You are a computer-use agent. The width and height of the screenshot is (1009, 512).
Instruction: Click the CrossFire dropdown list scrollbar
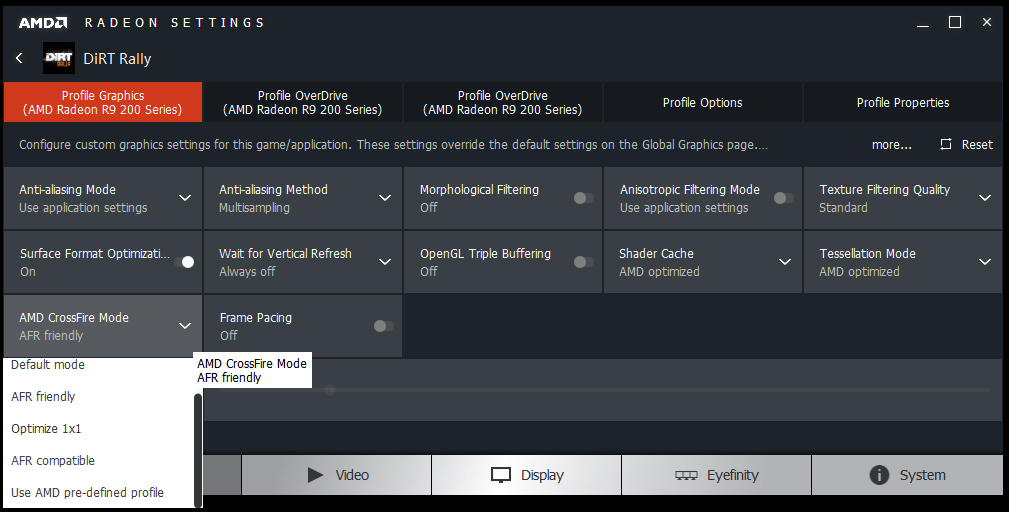click(198, 440)
